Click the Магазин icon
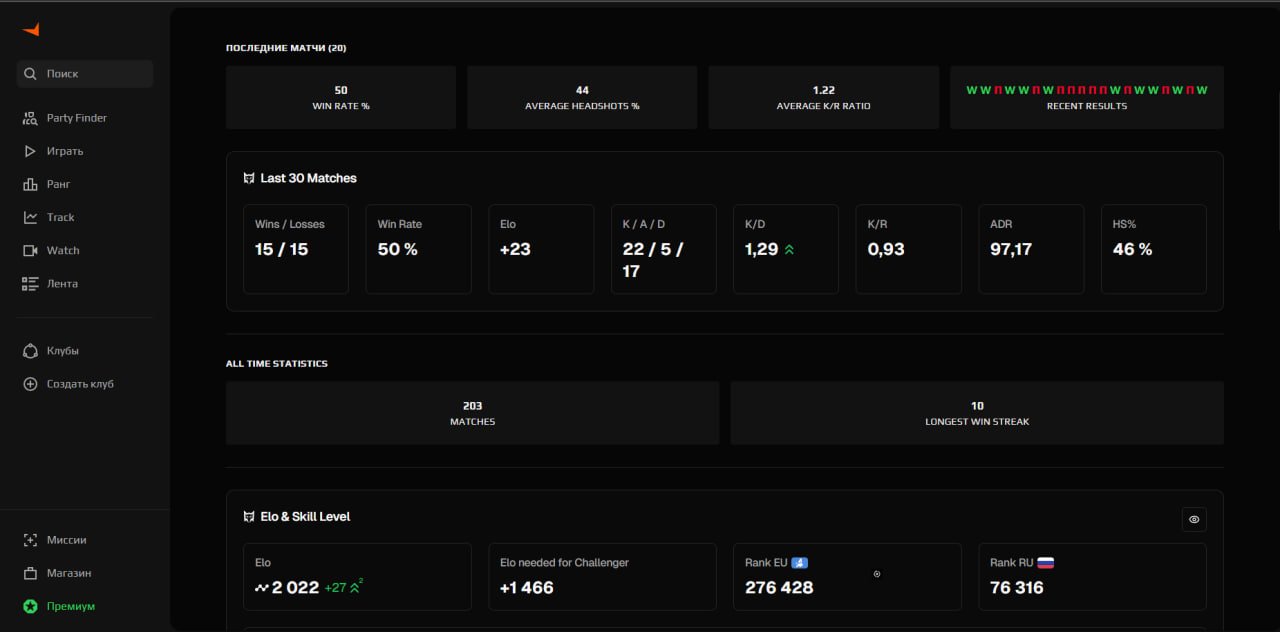 pos(28,572)
